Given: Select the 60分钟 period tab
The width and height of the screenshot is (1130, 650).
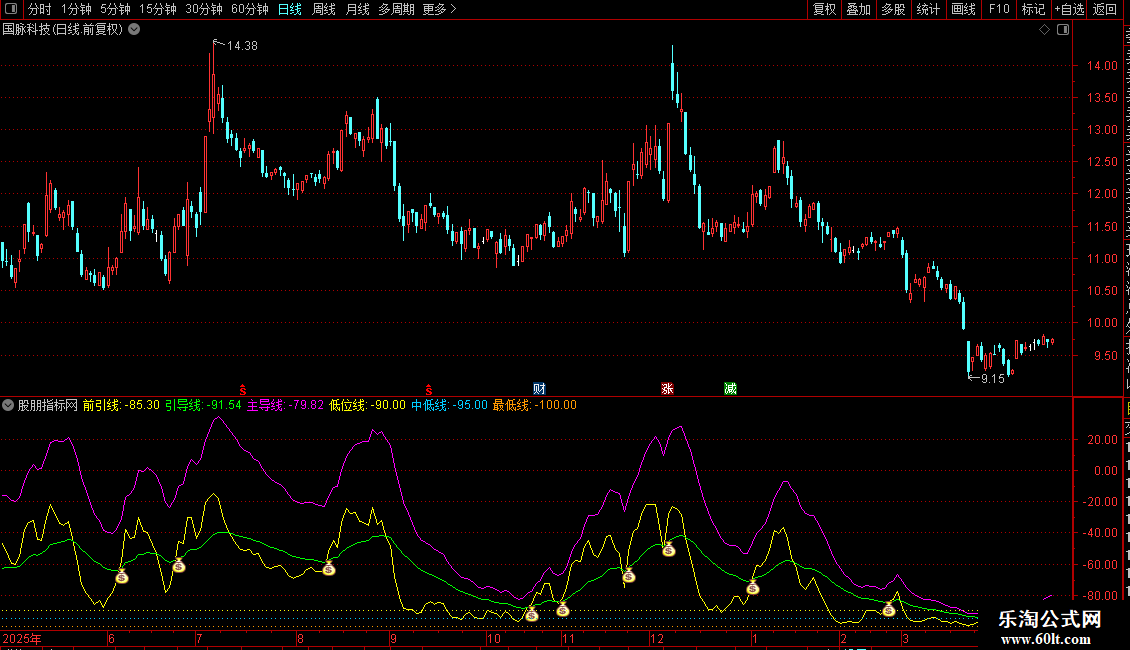Looking at the screenshot, I should click(x=250, y=9).
